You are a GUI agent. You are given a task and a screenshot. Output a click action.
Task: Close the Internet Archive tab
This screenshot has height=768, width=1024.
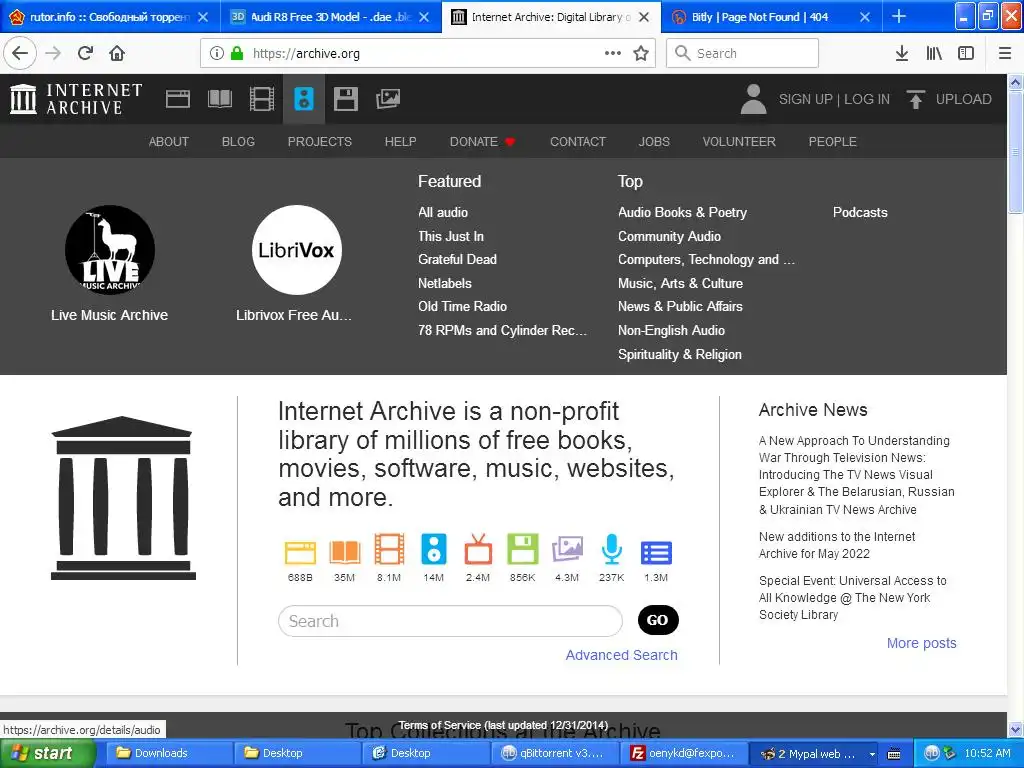644,17
